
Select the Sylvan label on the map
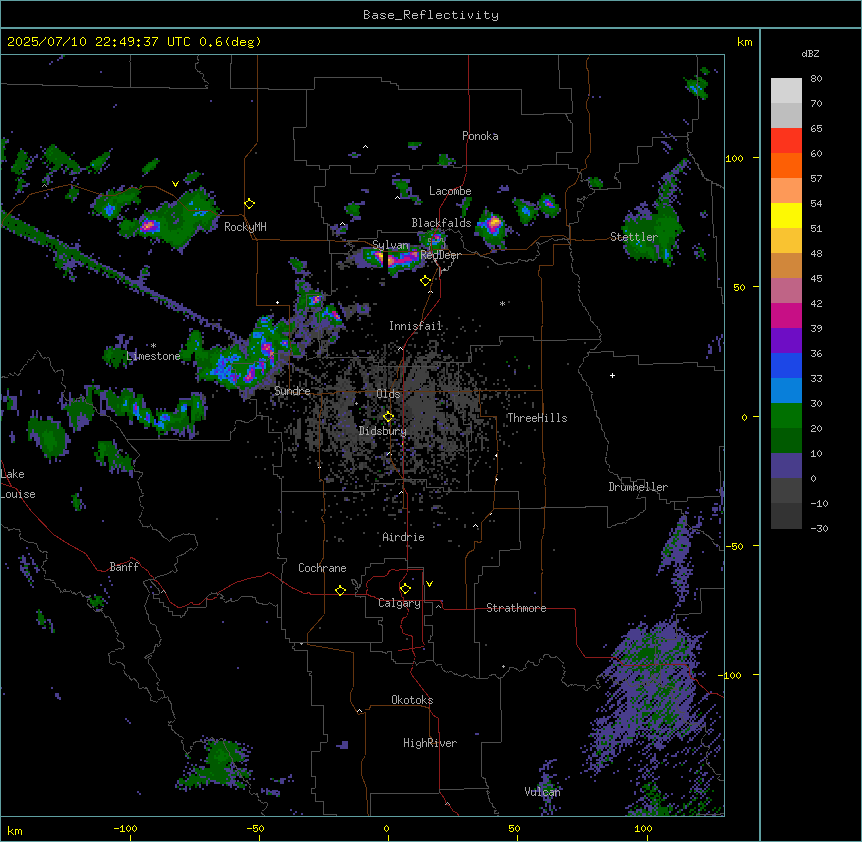pyautogui.click(x=390, y=245)
